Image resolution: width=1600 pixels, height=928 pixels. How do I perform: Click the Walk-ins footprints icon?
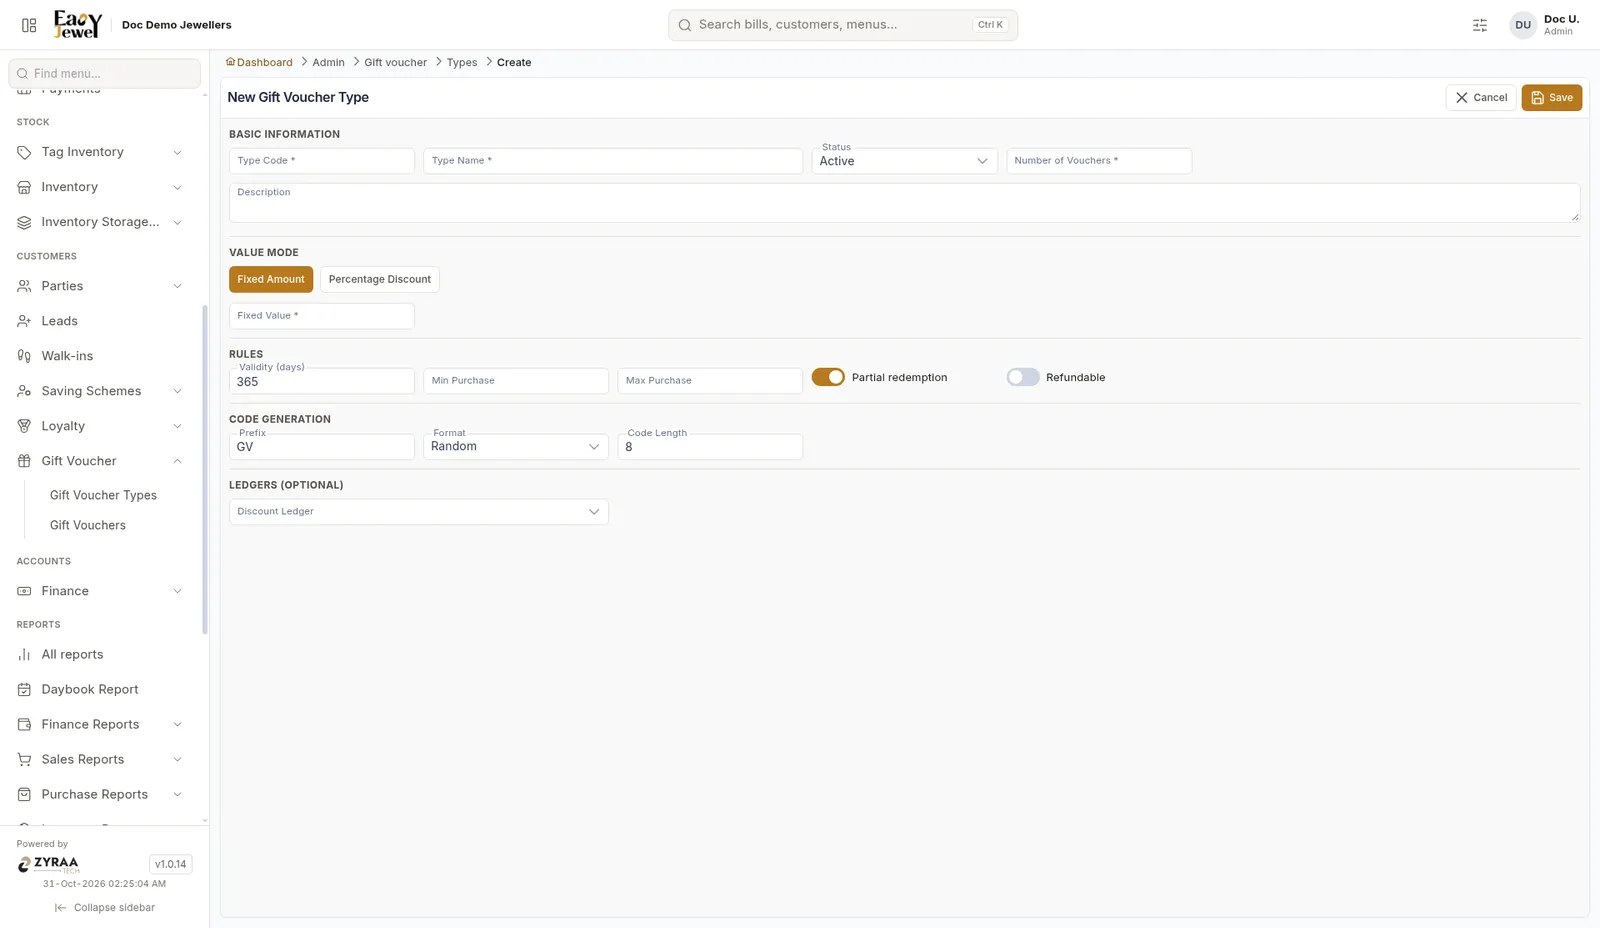24,356
